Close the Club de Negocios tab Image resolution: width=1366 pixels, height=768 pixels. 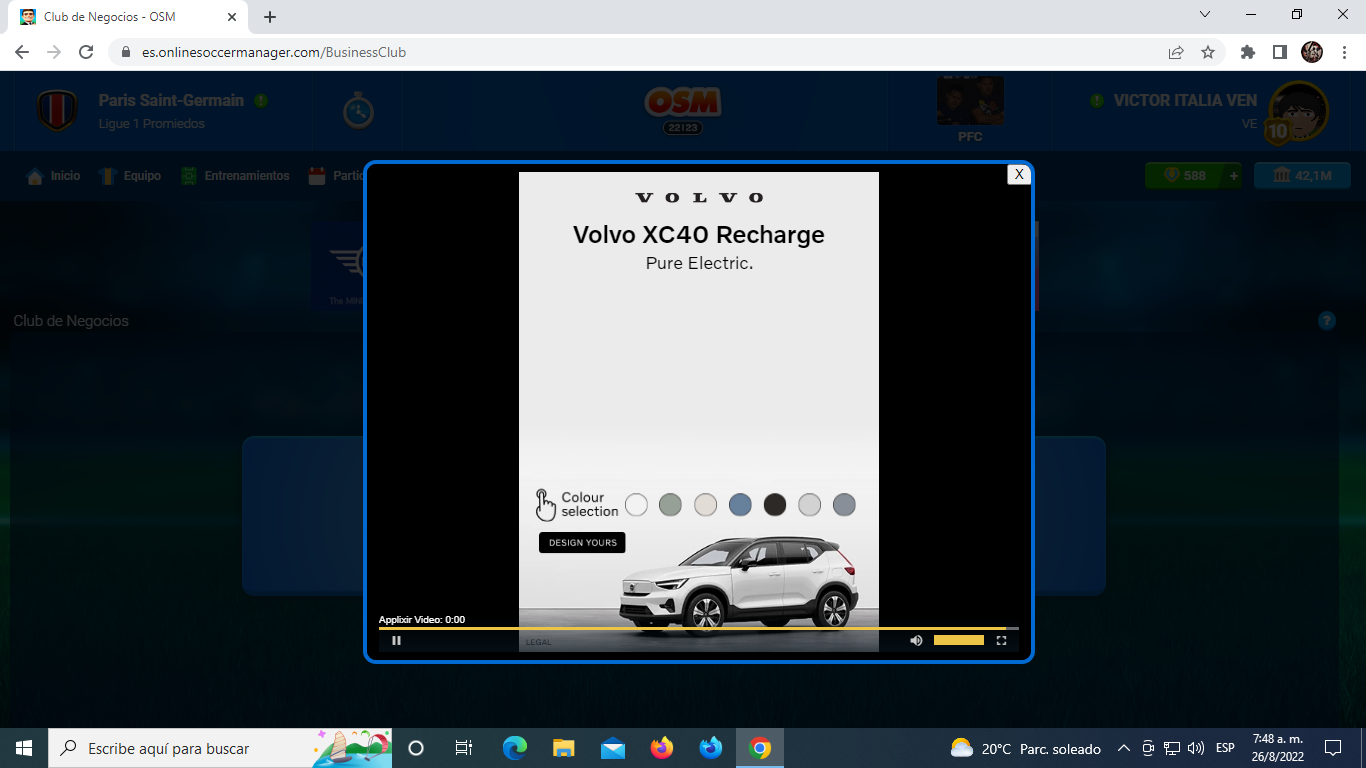click(x=232, y=17)
